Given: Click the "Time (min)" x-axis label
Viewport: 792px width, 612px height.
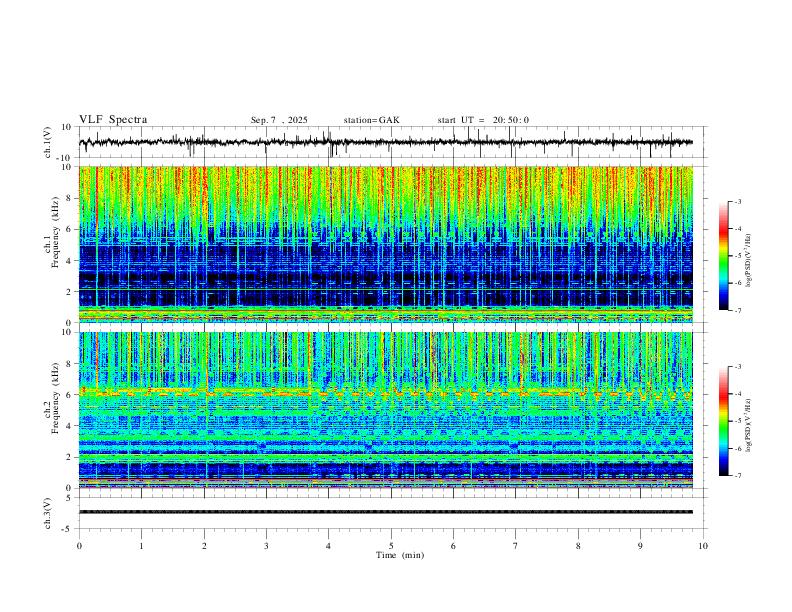Looking at the screenshot, I should coord(400,555).
